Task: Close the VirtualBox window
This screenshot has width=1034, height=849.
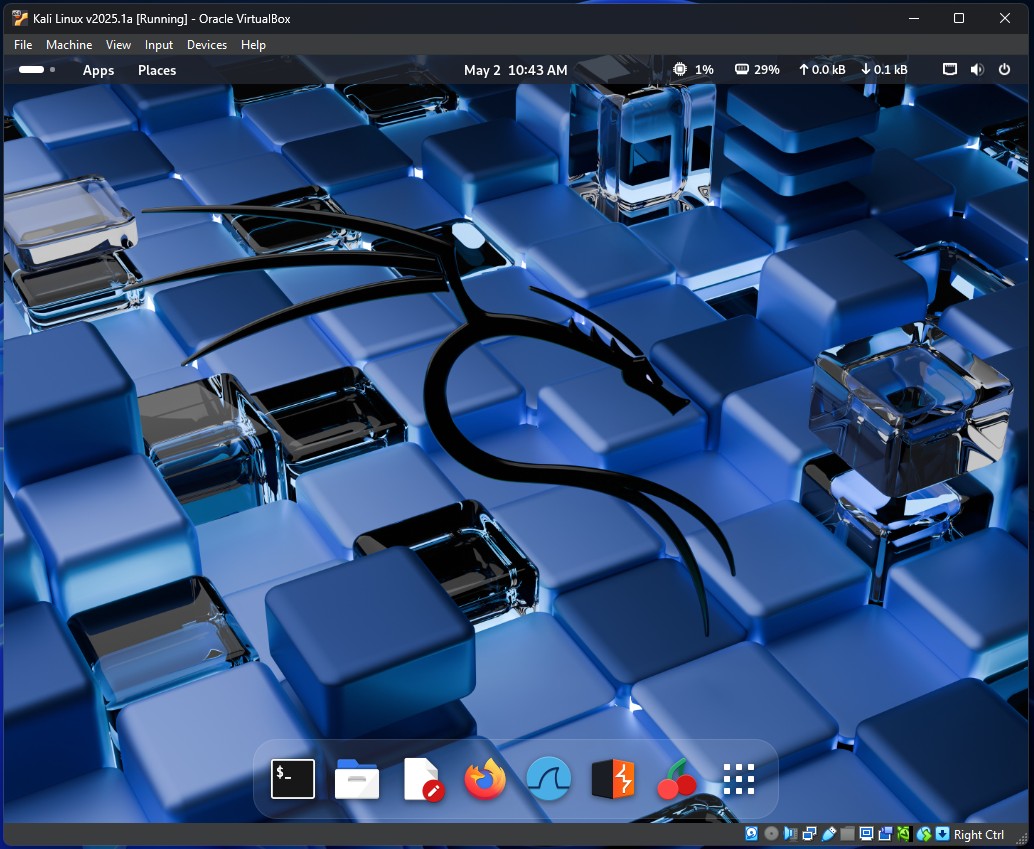Action: pos(1005,18)
